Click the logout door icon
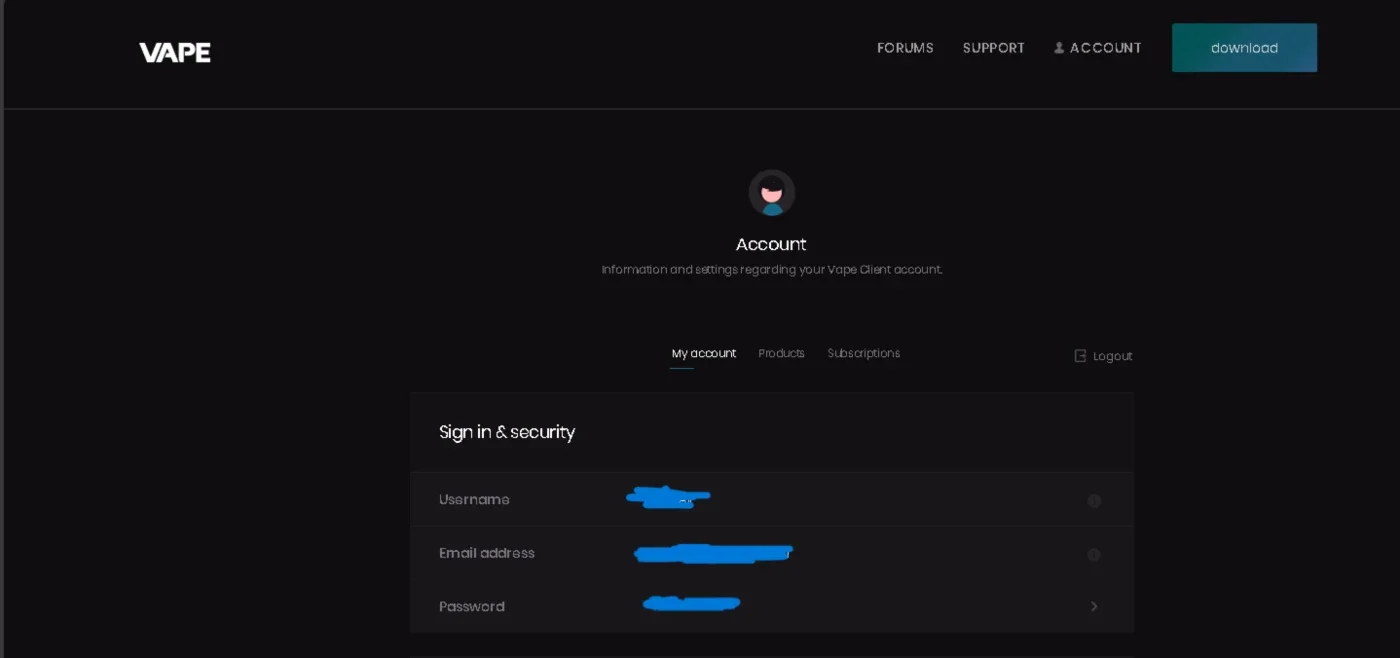1400x658 pixels. [1080, 356]
